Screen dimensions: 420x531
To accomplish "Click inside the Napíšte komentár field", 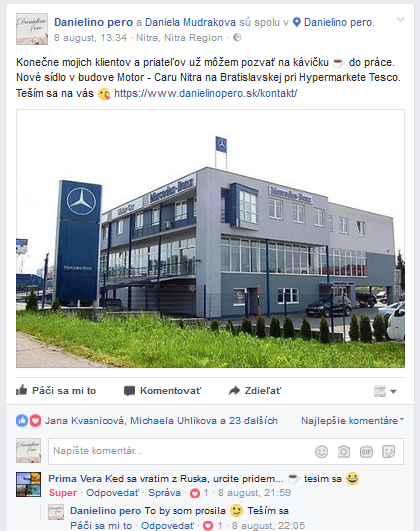I will tap(180, 451).
